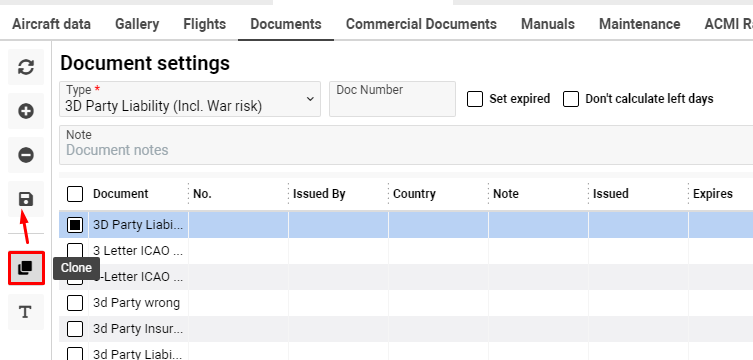Screen dimensions: 753x360
Task: Open the Gallery tab
Action: [137, 24]
